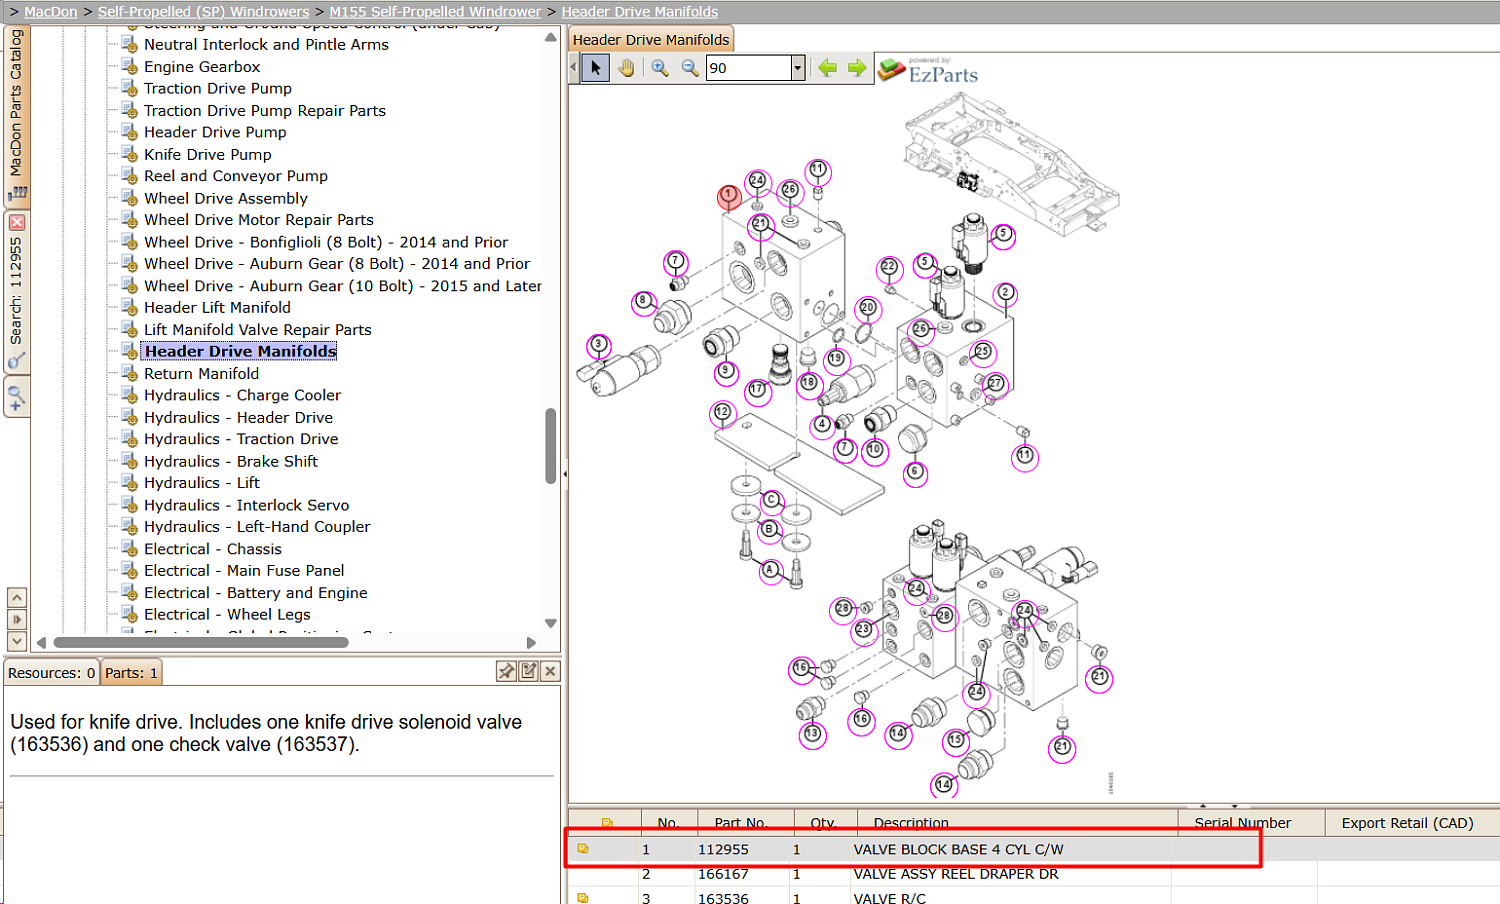This screenshot has height=904, width=1500.
Task: Click the tree's vertical scrollbar thumb
Action: point(550,446)
